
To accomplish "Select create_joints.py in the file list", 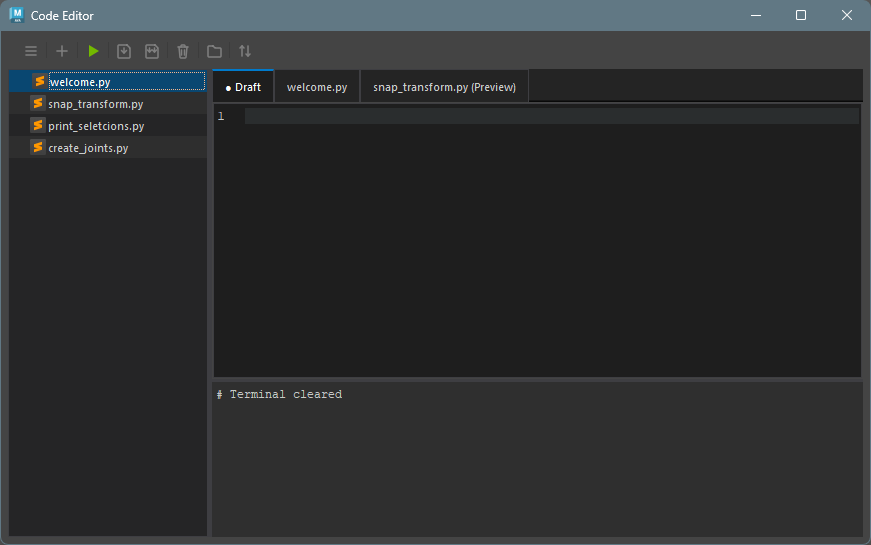I will pos(88,148).
